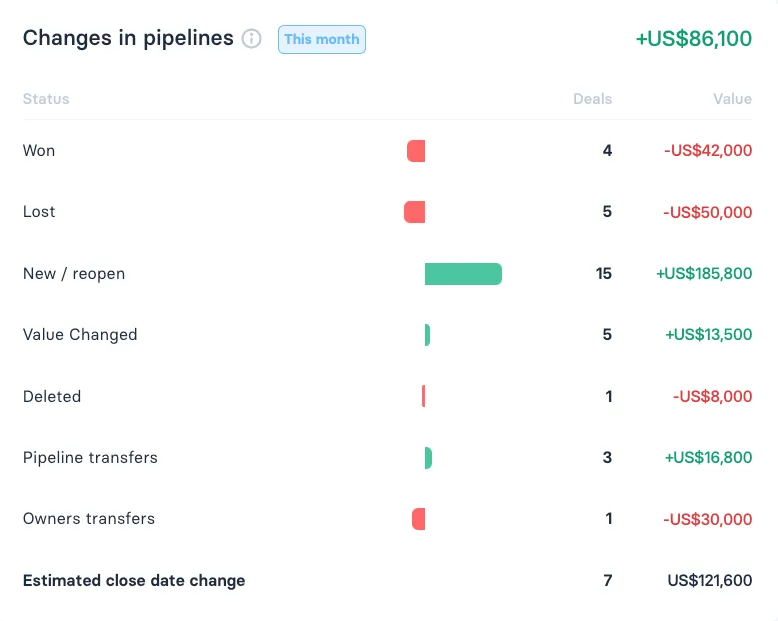778x621 pixels.
Task: Click the 15 deals count for New / reopen
Action: tap(603, 274)
